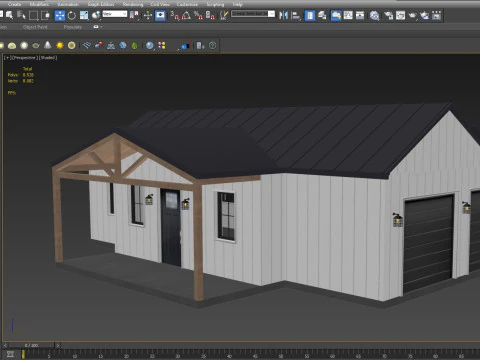Pick the Select and Place tool

(96, 15)
